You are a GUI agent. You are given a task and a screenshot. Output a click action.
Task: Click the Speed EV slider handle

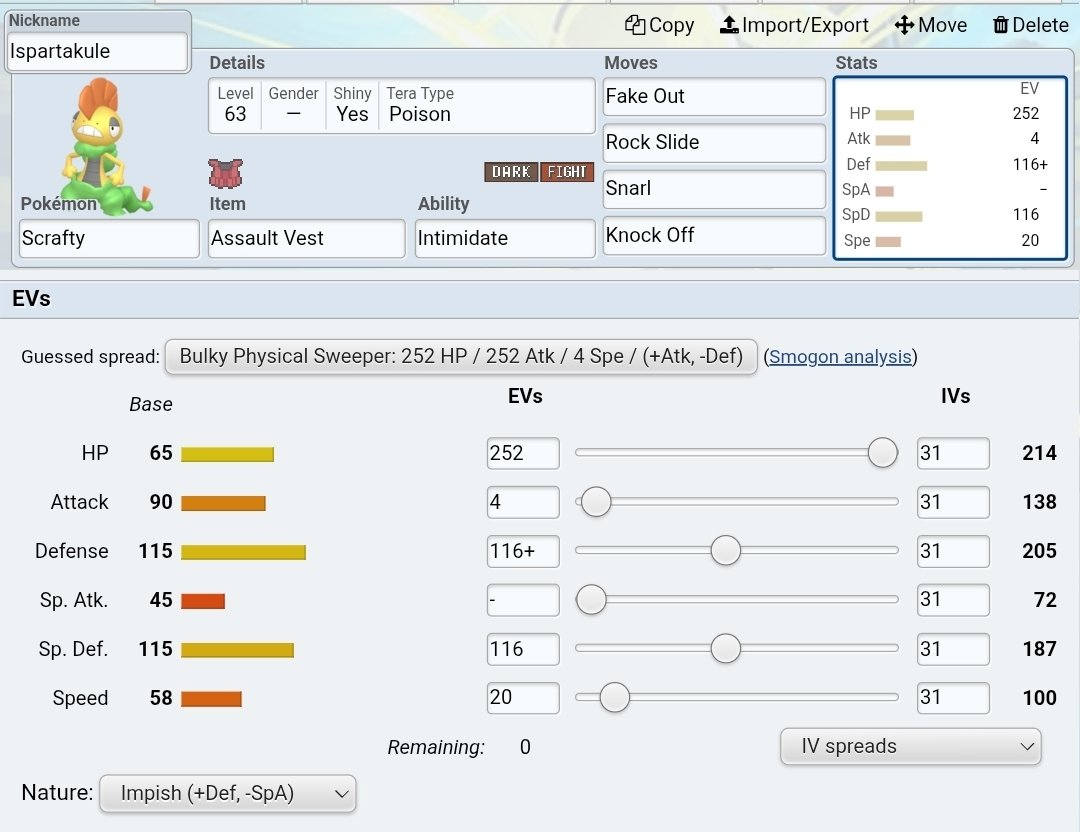(x=614, y=697)
